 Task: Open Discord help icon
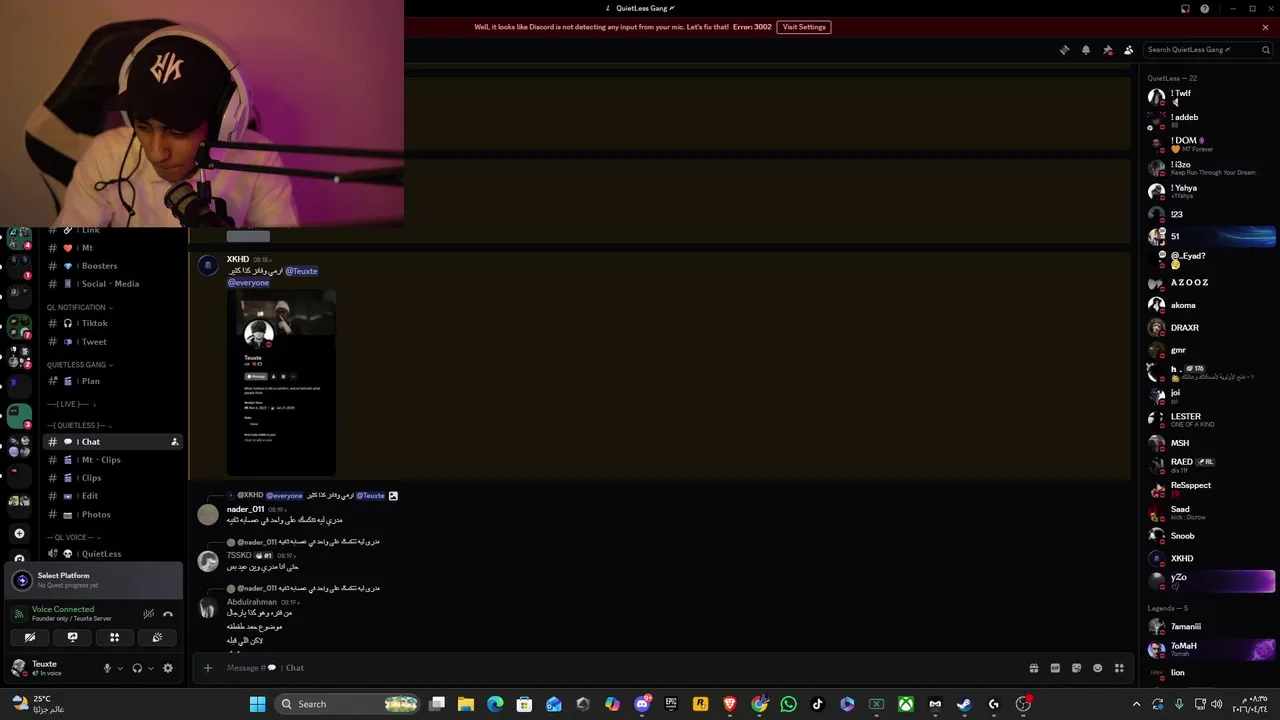click(x=1205, y=9)
